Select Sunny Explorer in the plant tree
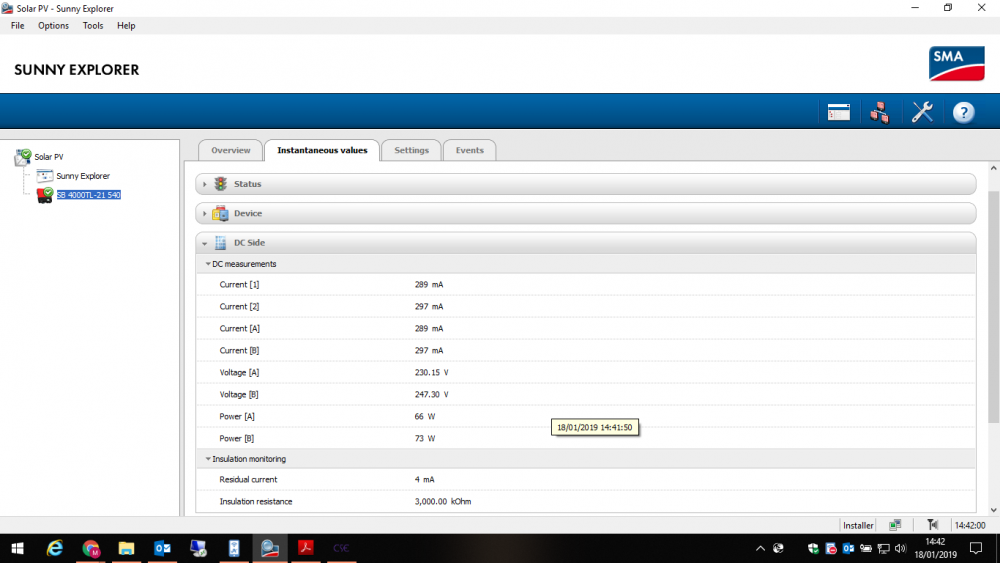 pos(83,176)
